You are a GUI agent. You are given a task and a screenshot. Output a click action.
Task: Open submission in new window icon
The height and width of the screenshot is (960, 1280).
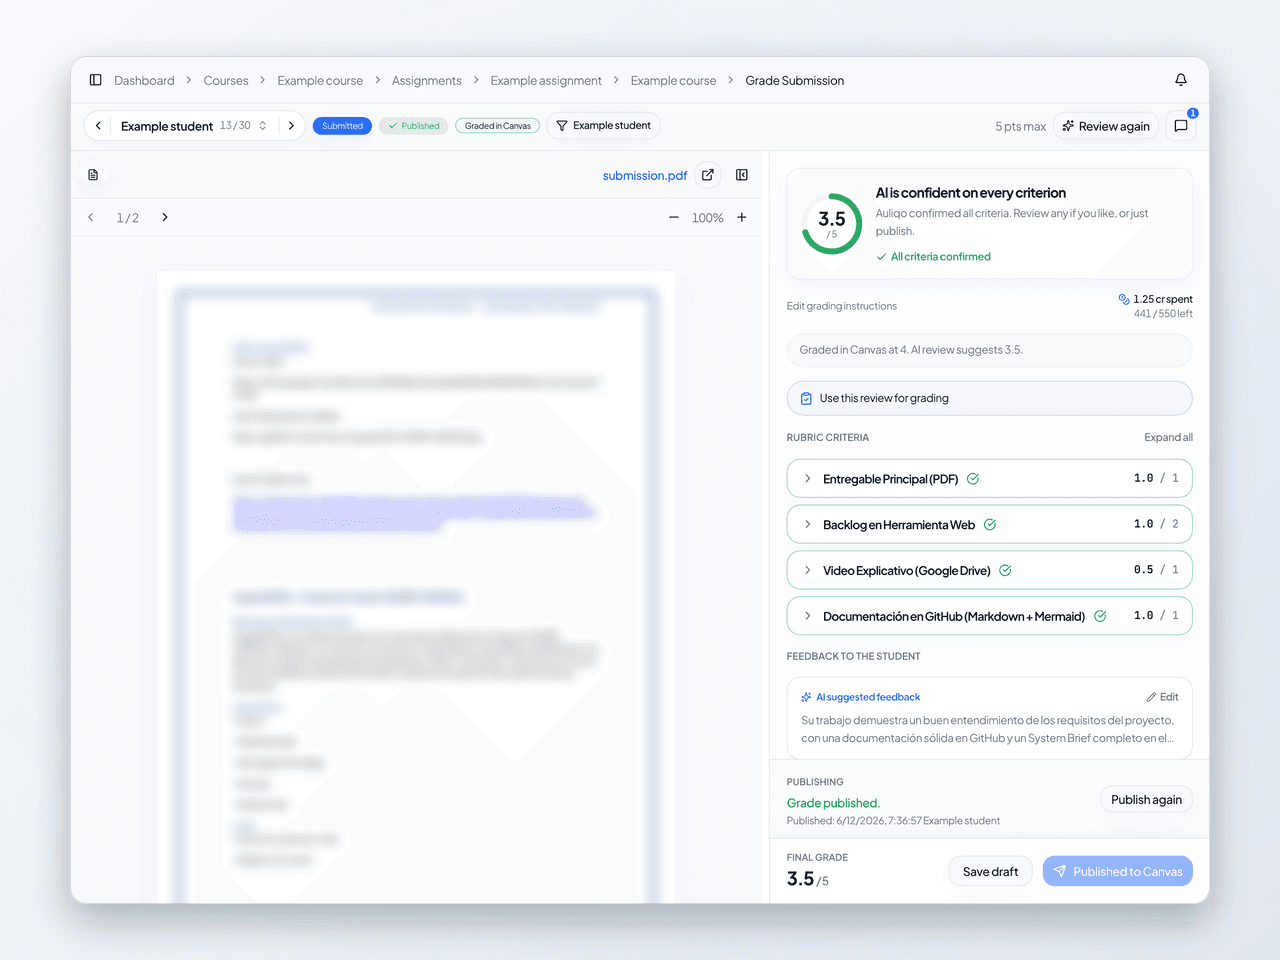pos(708,175)
